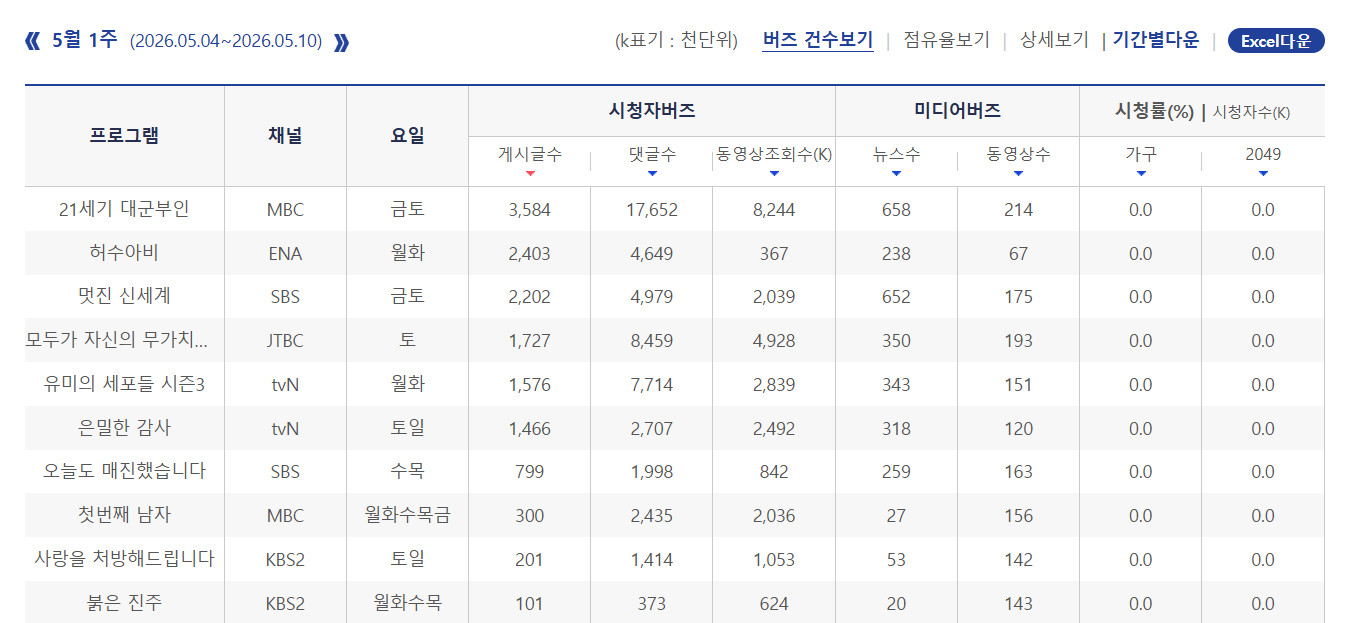Screen dimensions: 1351x623
Task: Click the 미디어버즈 group header
Action: [x=957, y=111]
